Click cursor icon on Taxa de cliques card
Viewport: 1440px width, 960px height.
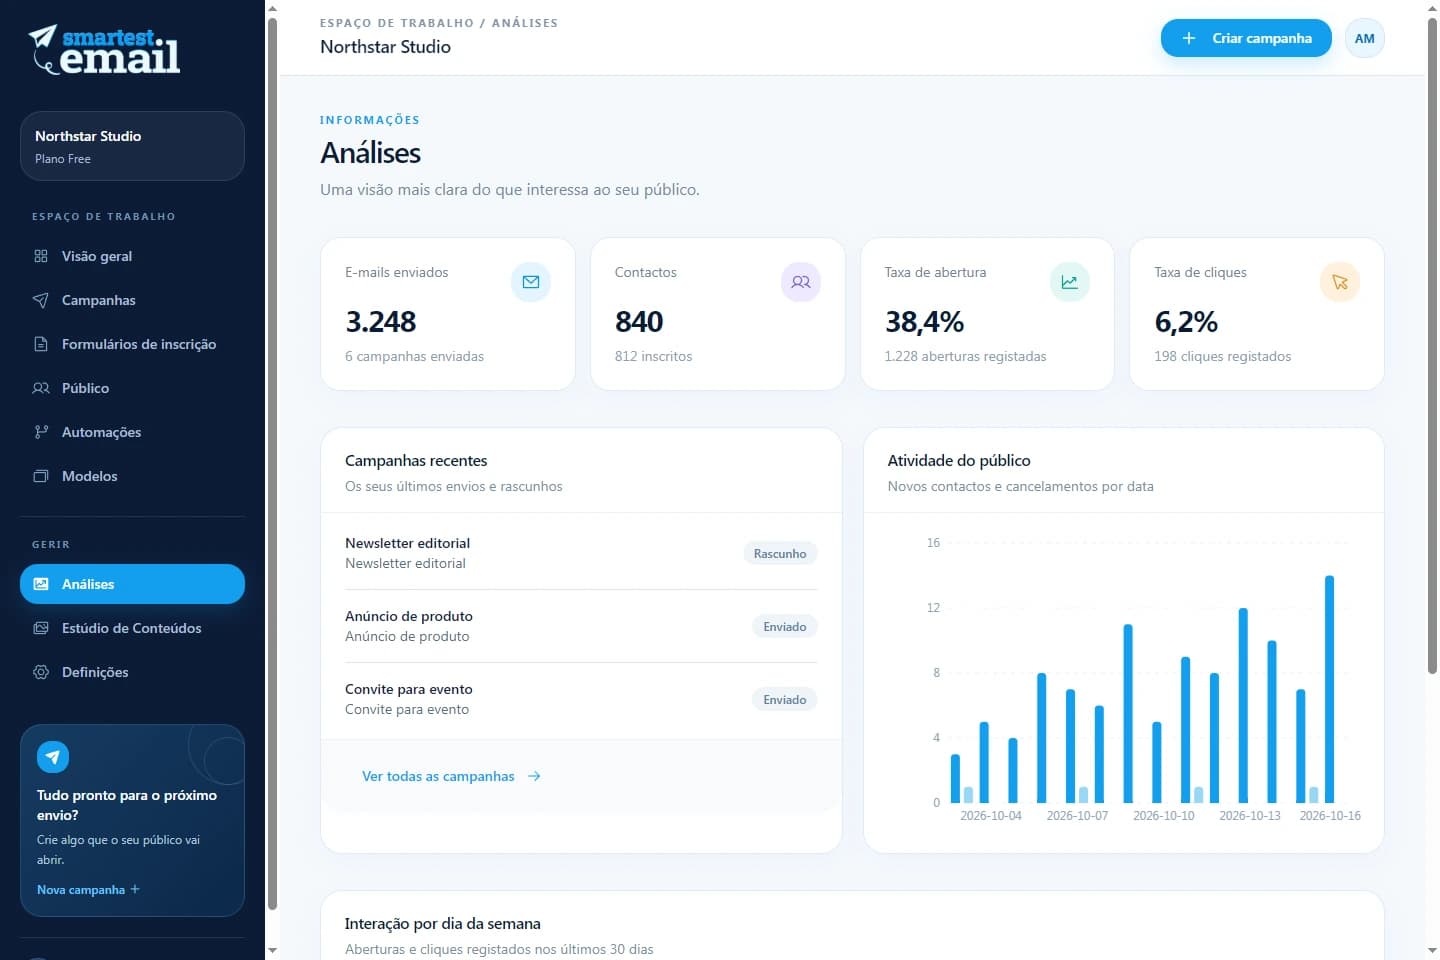point(1340,282)
